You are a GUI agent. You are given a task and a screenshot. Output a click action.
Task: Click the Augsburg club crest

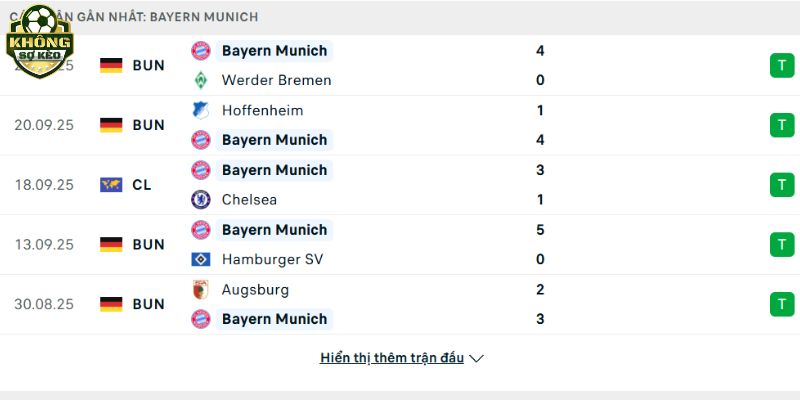click(x=201, y=289)
